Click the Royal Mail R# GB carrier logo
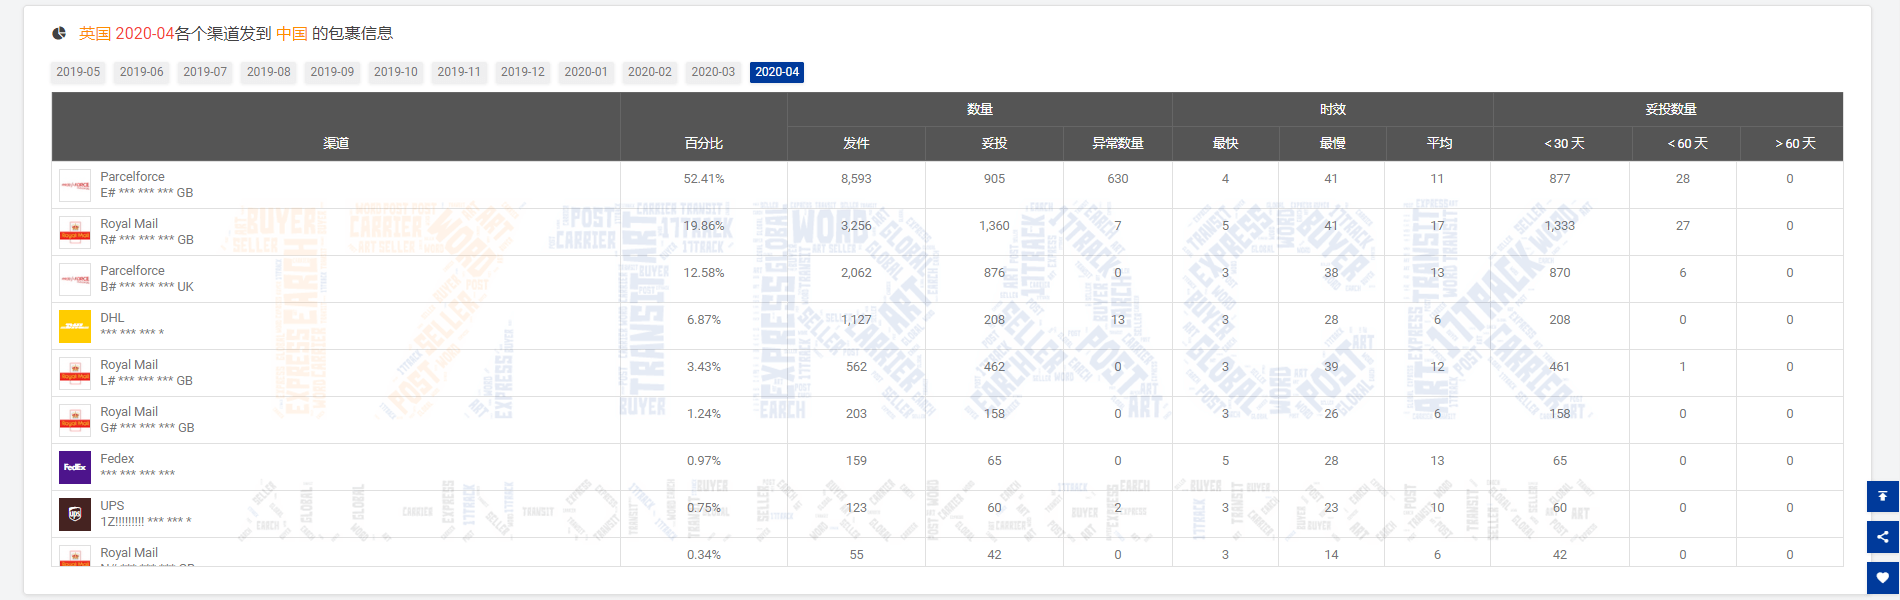This screenshot has height=600, width=1900. tap(75, 232)
